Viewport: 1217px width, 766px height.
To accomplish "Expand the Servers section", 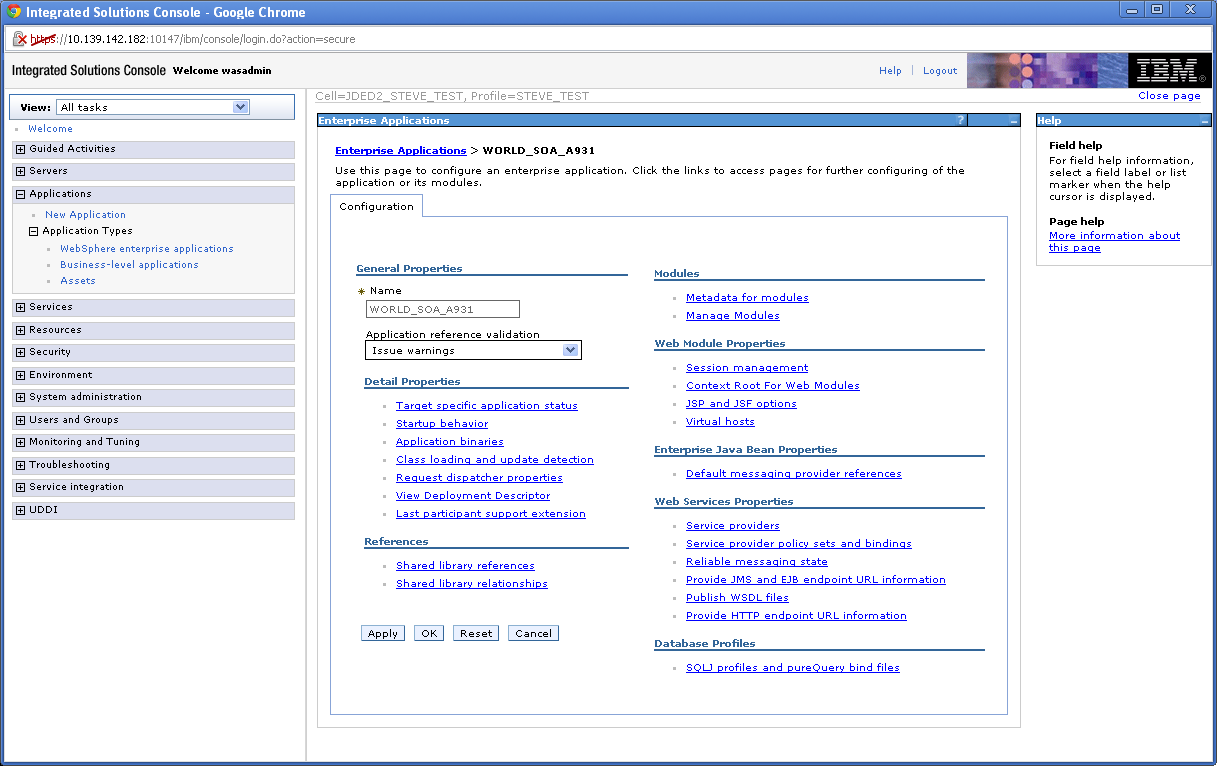I will pos(21,171).
